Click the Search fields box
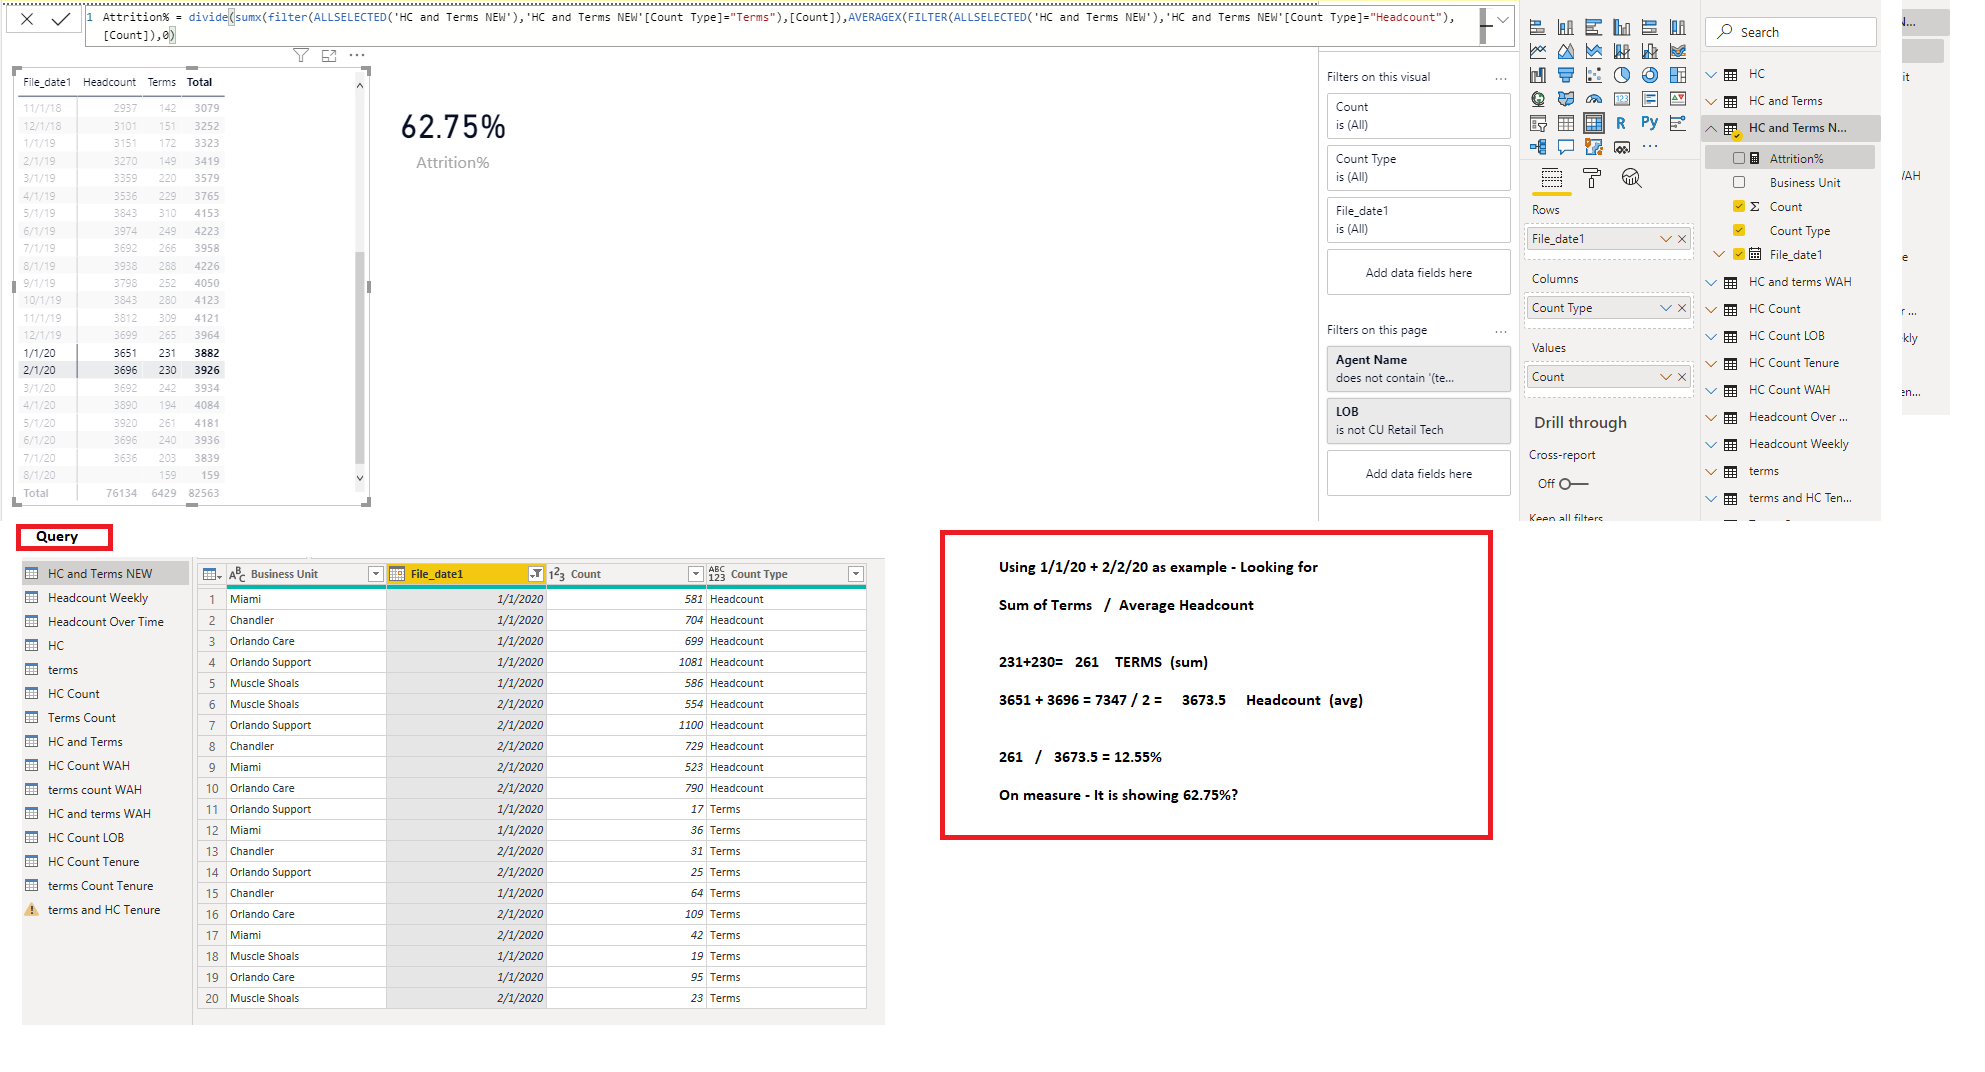 1790,32
